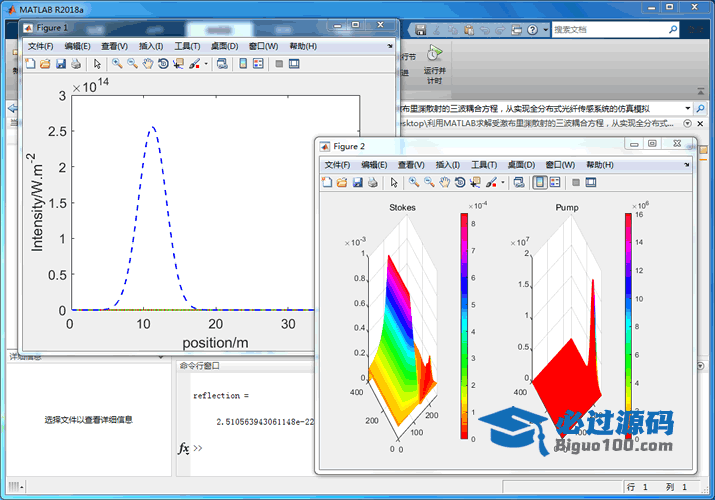This screenshot has height=500, width=715.
Task: Print figure icon in Figure 1 toolbar
Action: click(x=76, y=64)
